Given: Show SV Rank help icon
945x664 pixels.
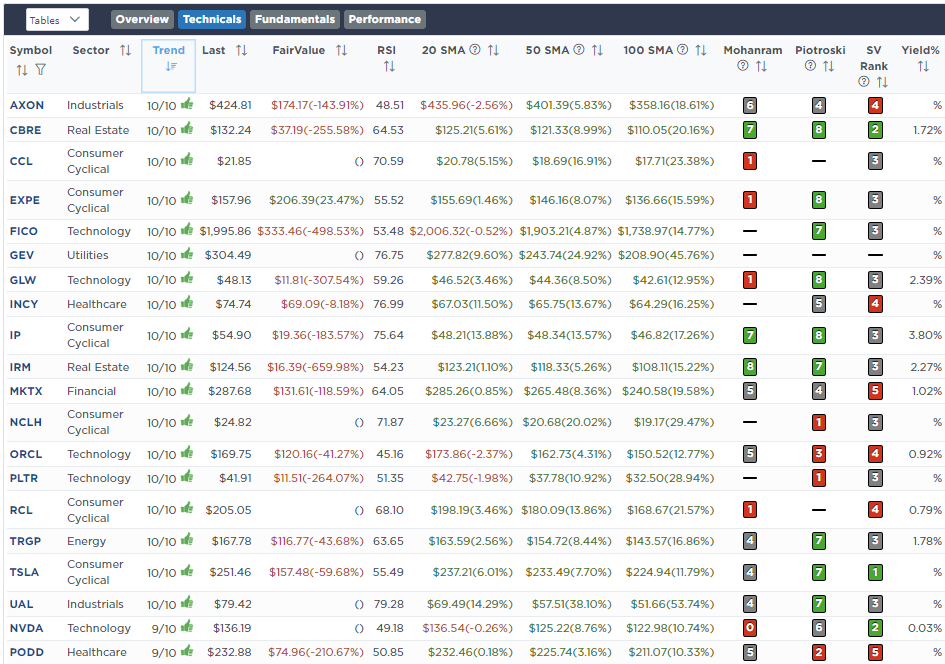Looking at the screenshot, I should [864, 81].
